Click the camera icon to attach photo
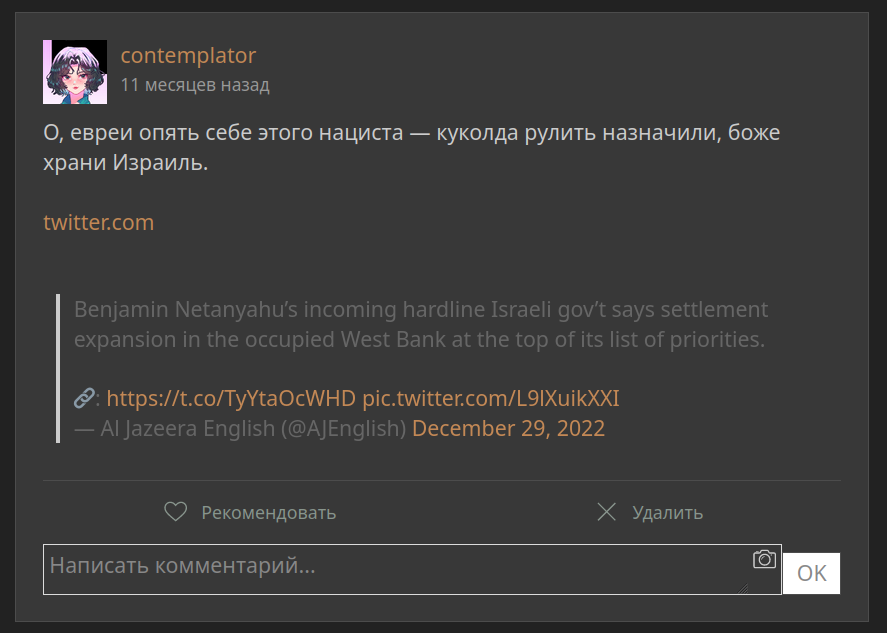Viewport: 887px width, 633px height. tap(764, 559)
